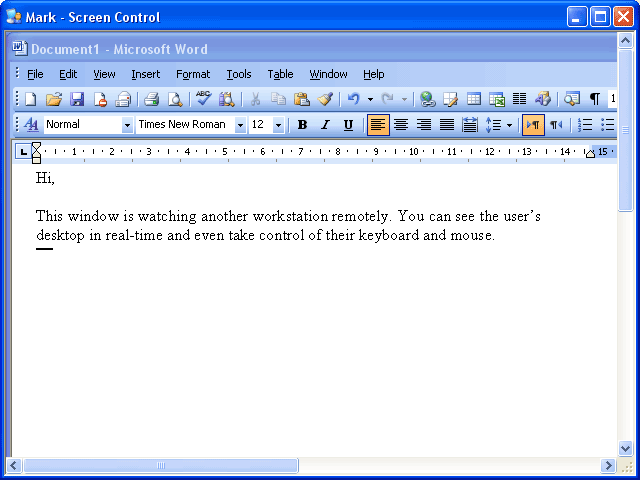This screenshot has width=640, height=480.
Task: Click the word "Hi," in the document
Action: pos(45,178)
